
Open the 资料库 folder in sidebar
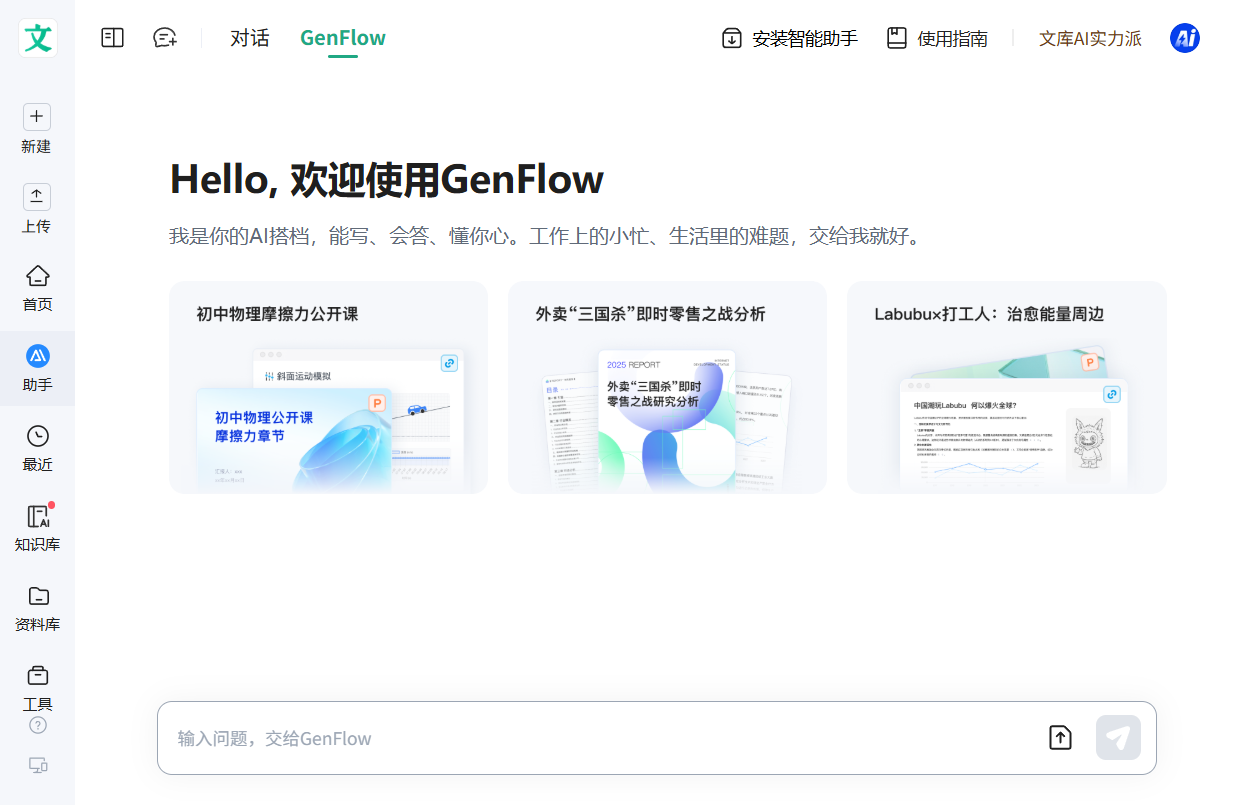pos(37,608)
